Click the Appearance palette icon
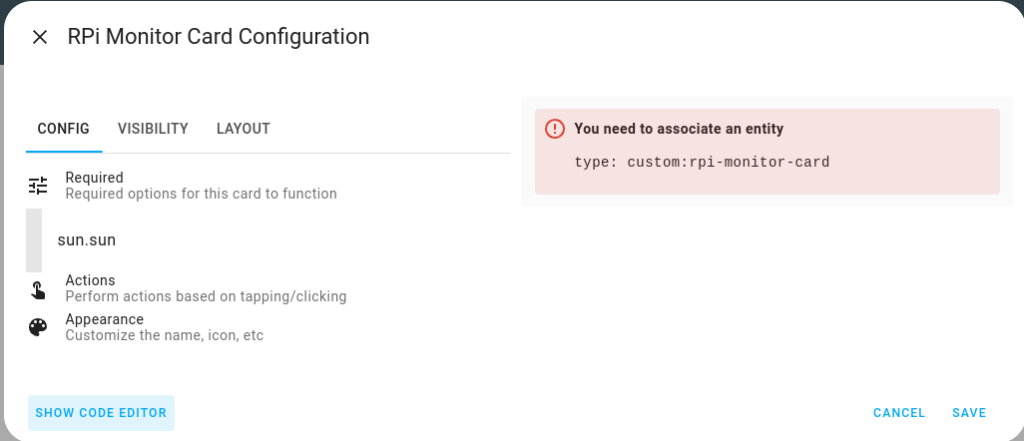1024x441 pixels. [x=38, y=327]
